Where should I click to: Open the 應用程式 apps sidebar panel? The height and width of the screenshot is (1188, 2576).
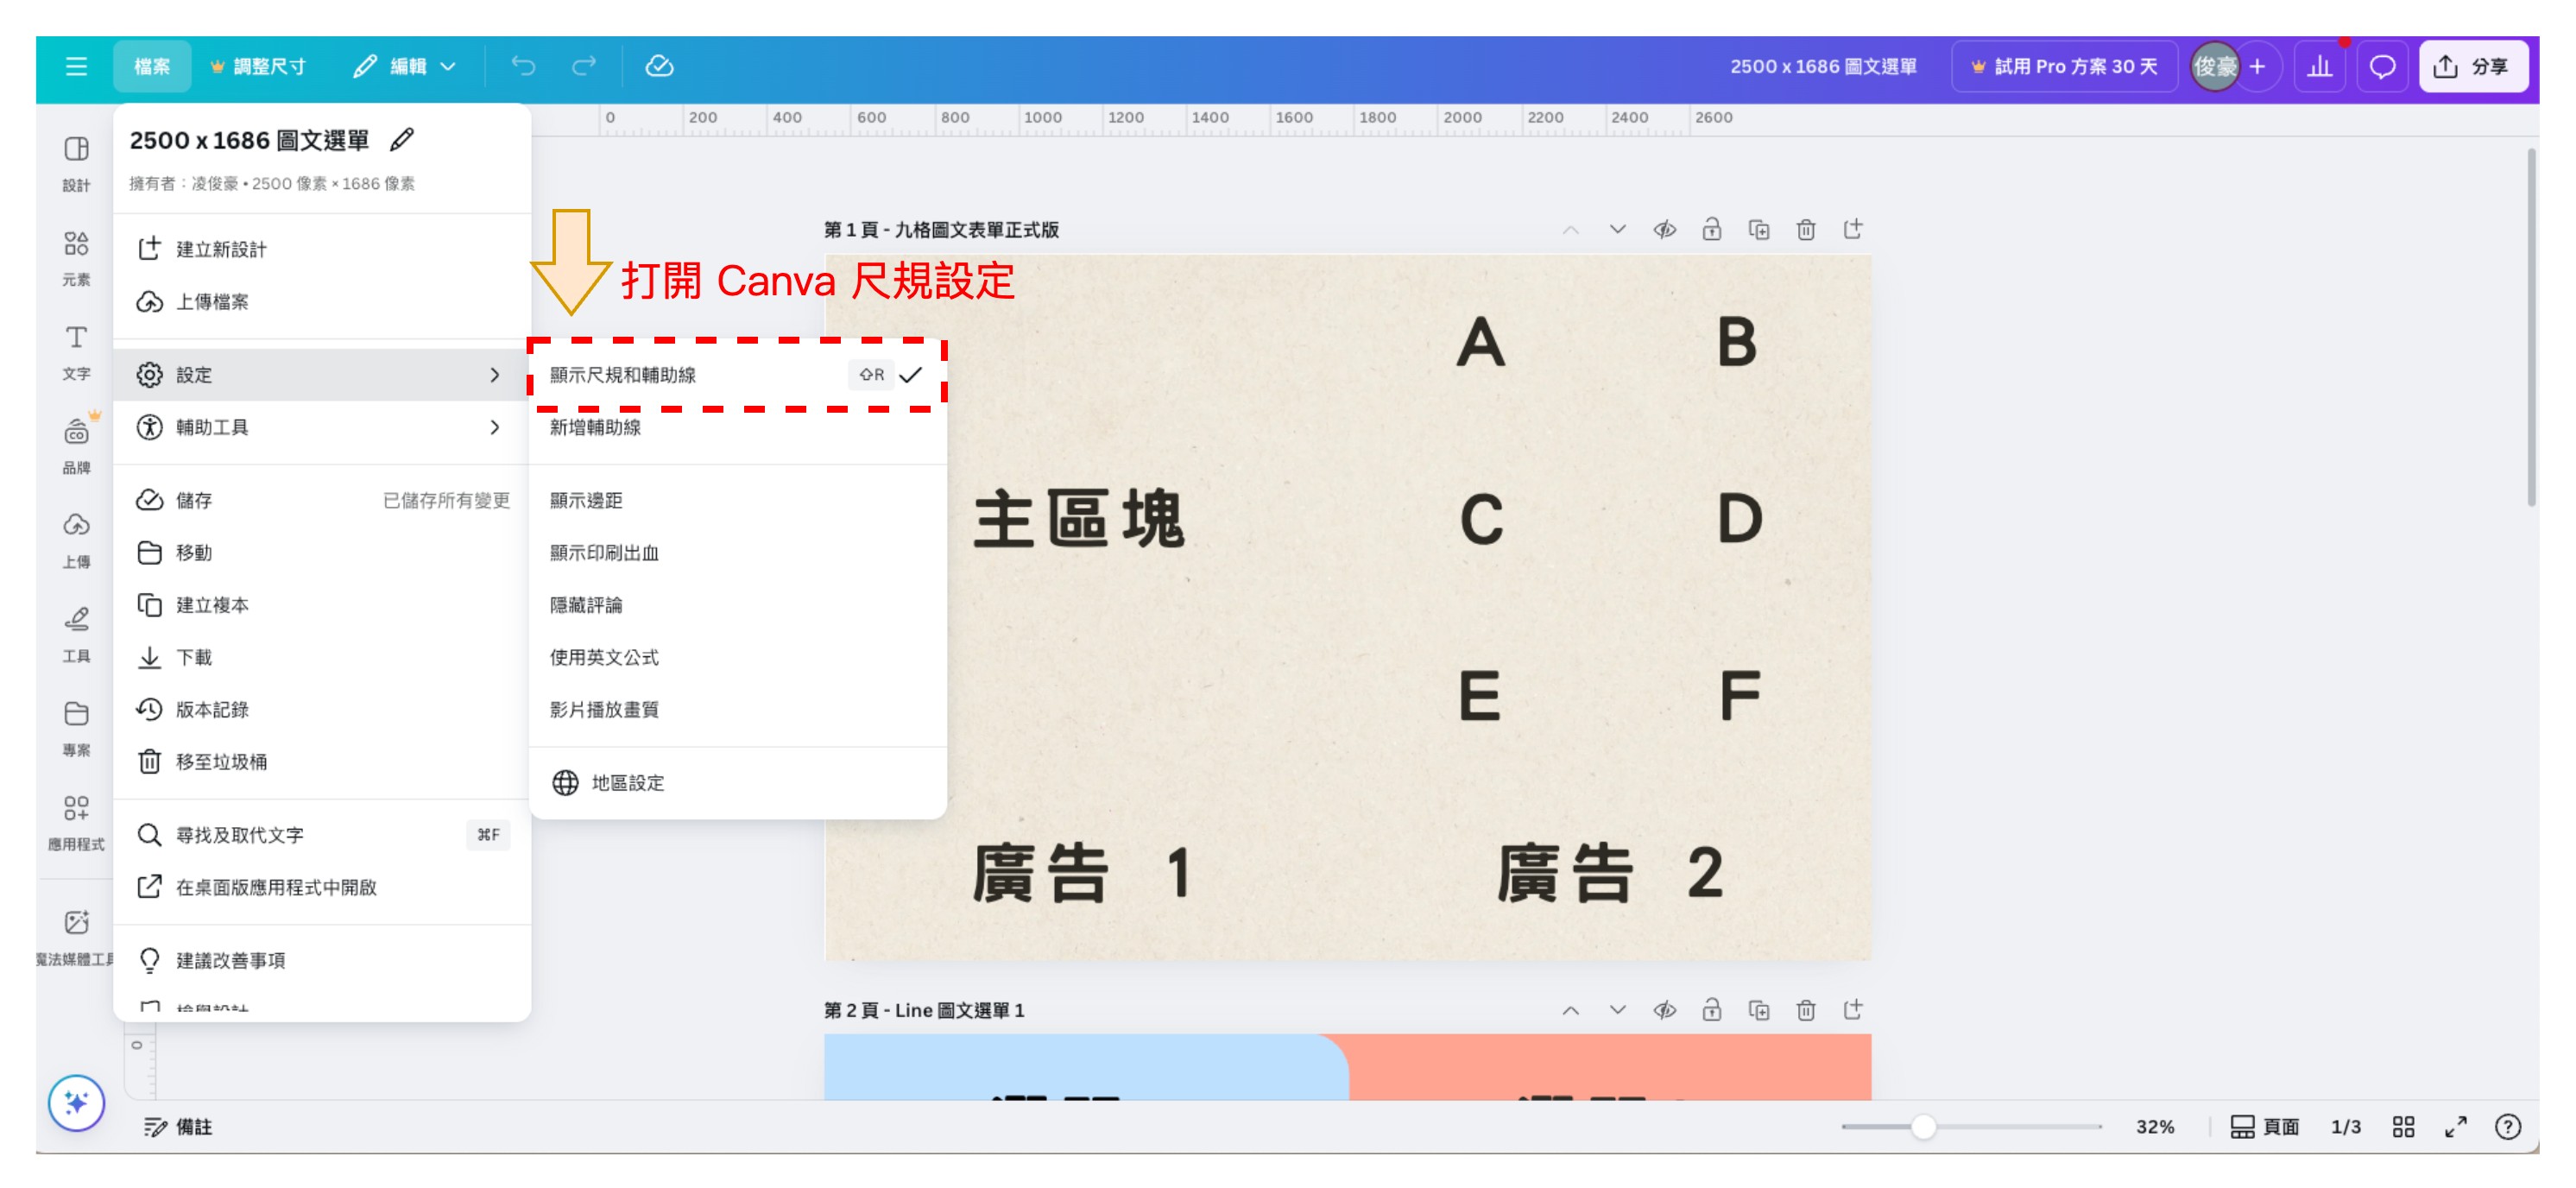tap(76, 822)
